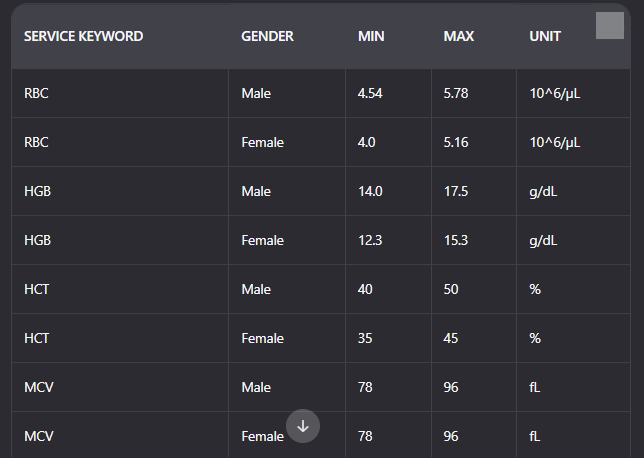Click the gray square button in table header
644x458 pixels.
click(x=610, y=25)
